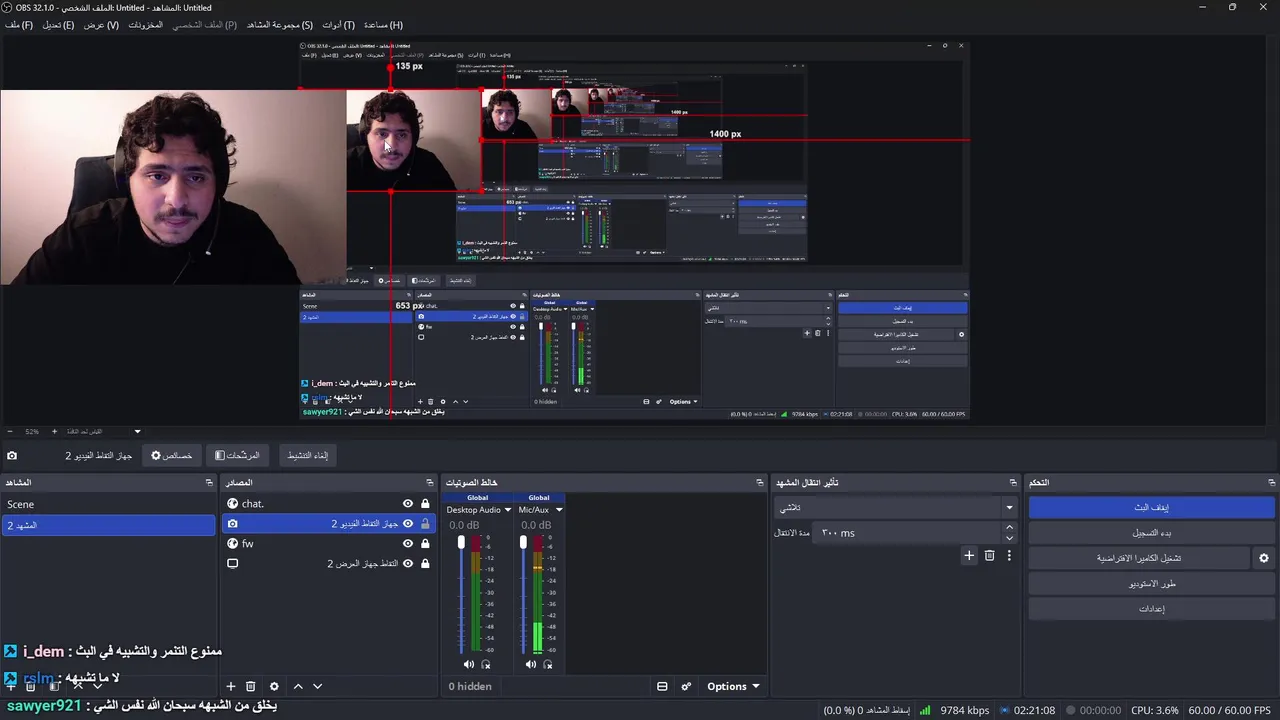Switch audio mixer layout icon
Viewport: 1280px width, 720px height.
662,686
